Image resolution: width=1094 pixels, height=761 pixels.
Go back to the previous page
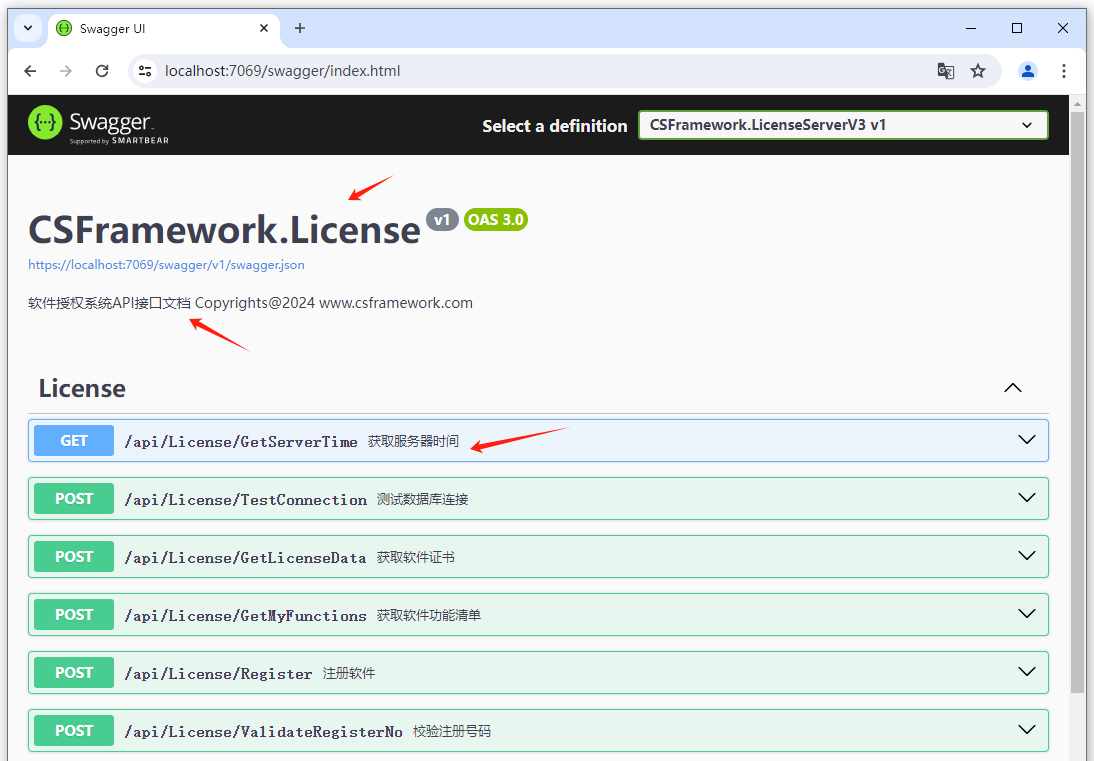pos(30,71)
